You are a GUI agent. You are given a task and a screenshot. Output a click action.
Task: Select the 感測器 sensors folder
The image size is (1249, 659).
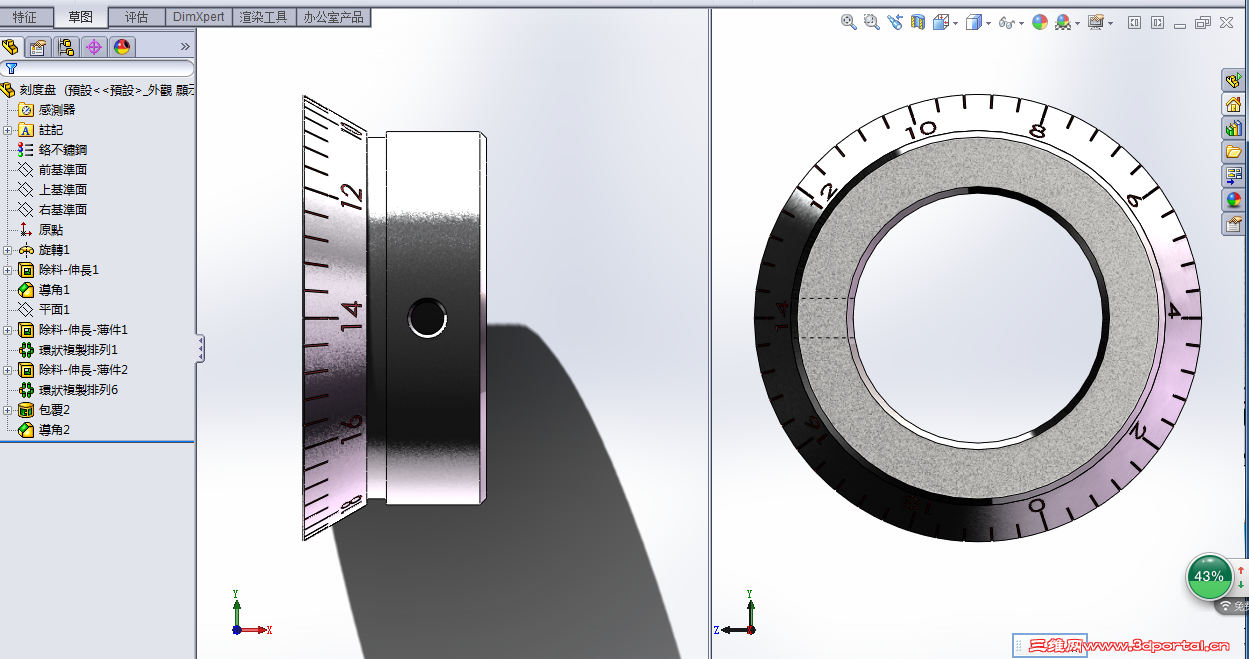click(x=46, y=110)
